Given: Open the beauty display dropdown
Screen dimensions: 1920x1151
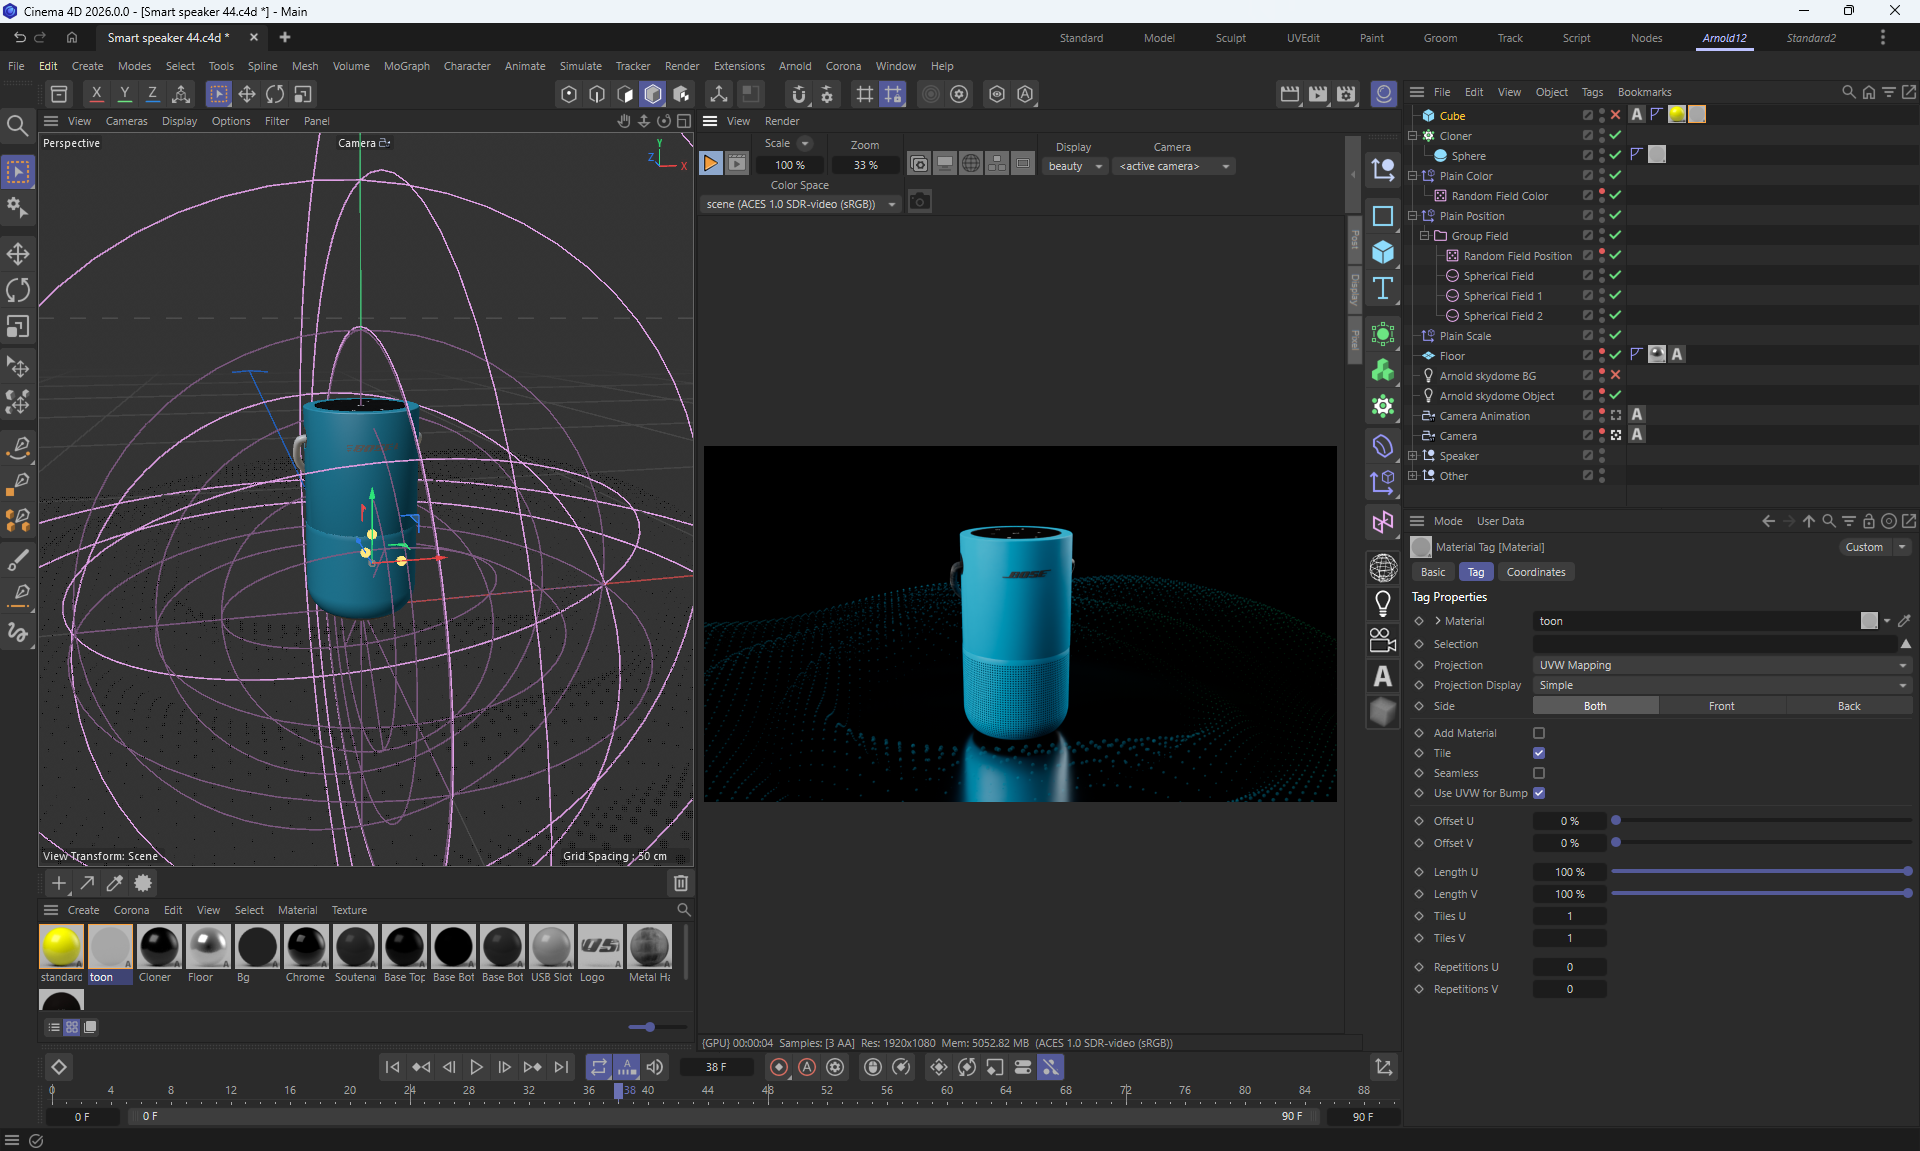Looking at the screenshot, I should pos(1075,166).
